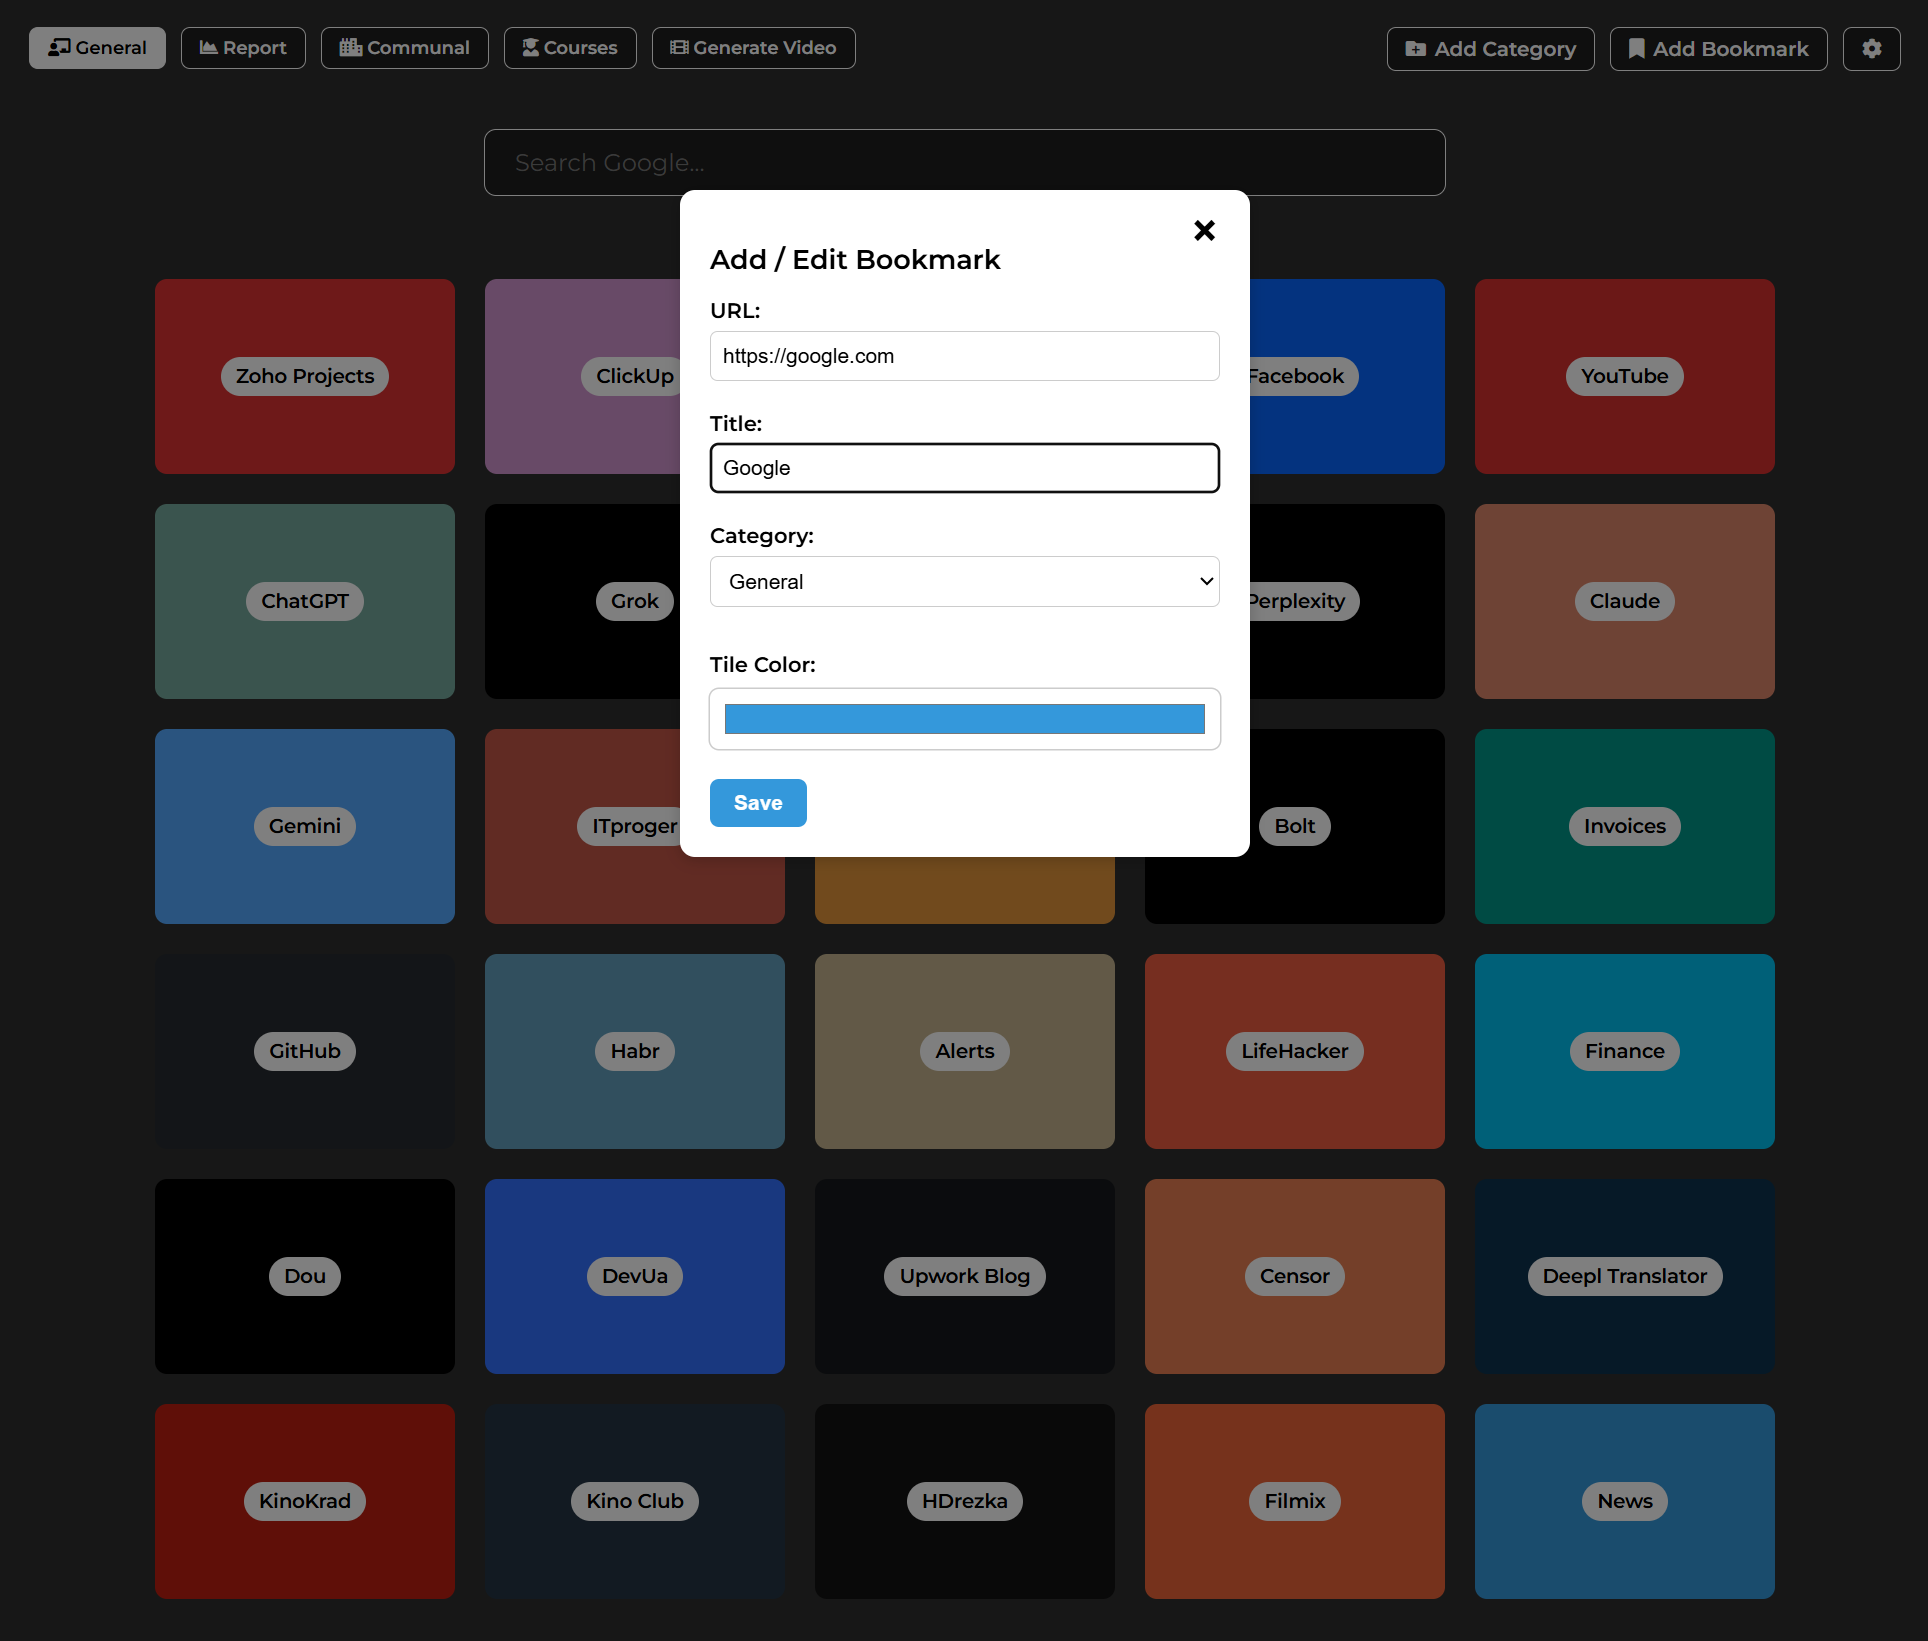The image size is (1928, 1641).
Task: Select the General tab
Action: point(97,48)
